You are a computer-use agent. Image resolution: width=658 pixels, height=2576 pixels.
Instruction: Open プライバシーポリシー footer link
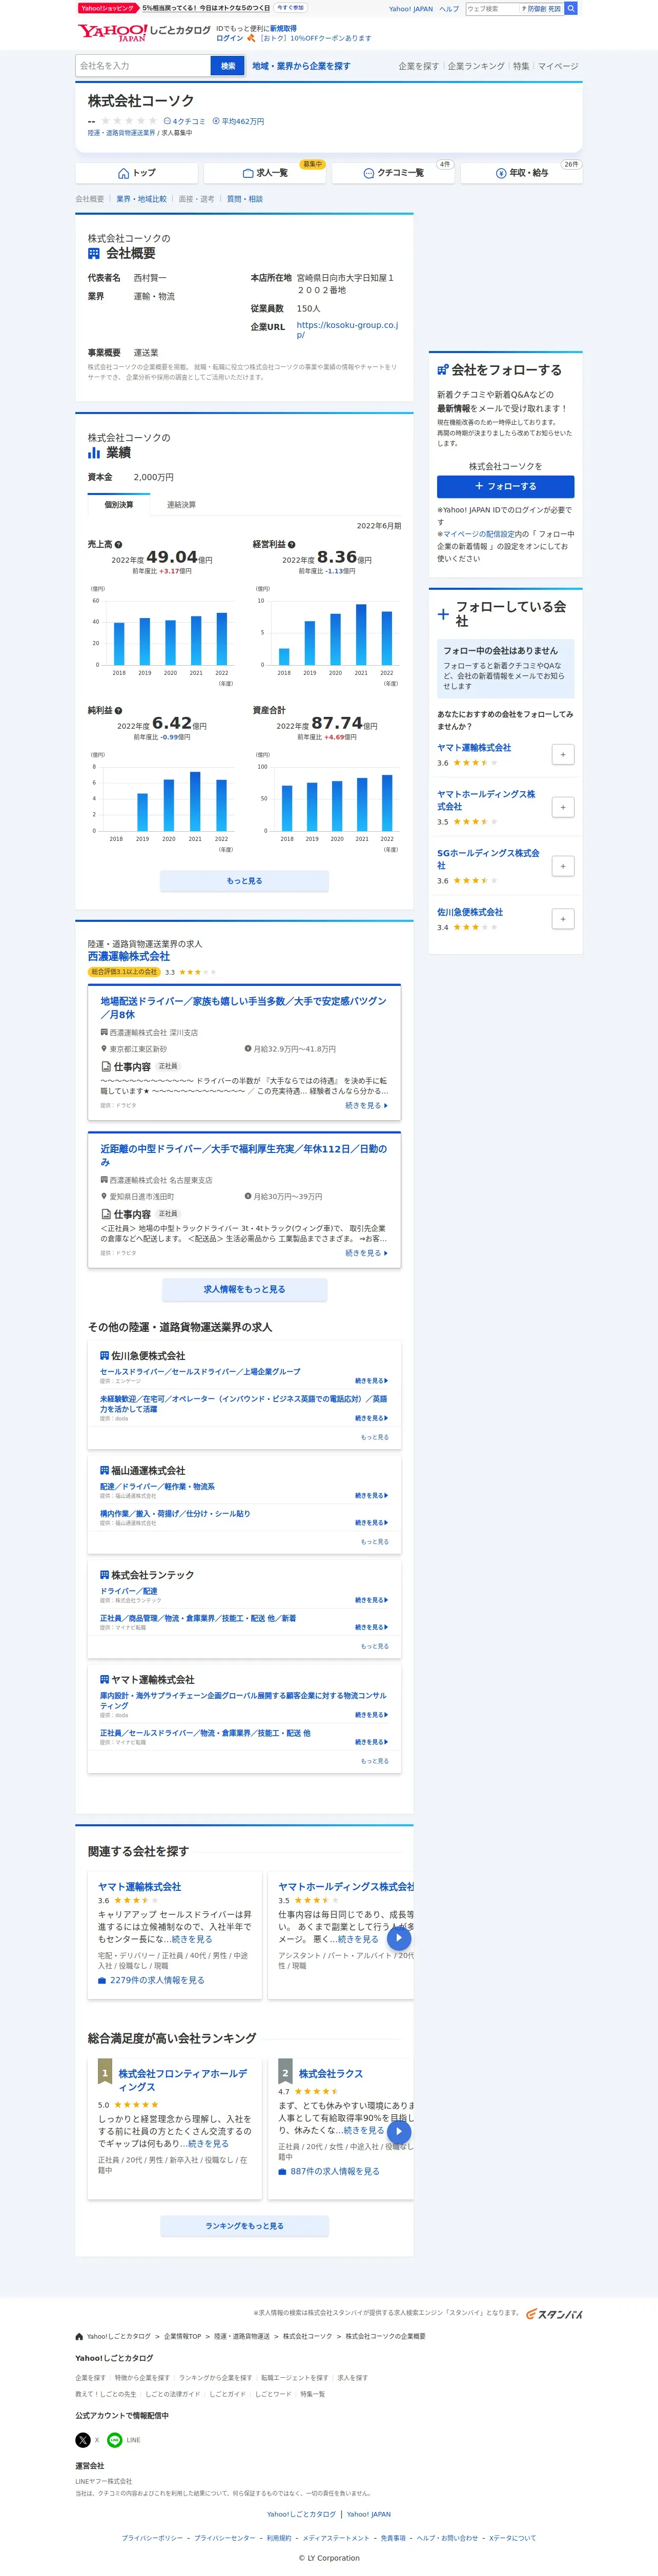pos(152,2538)
